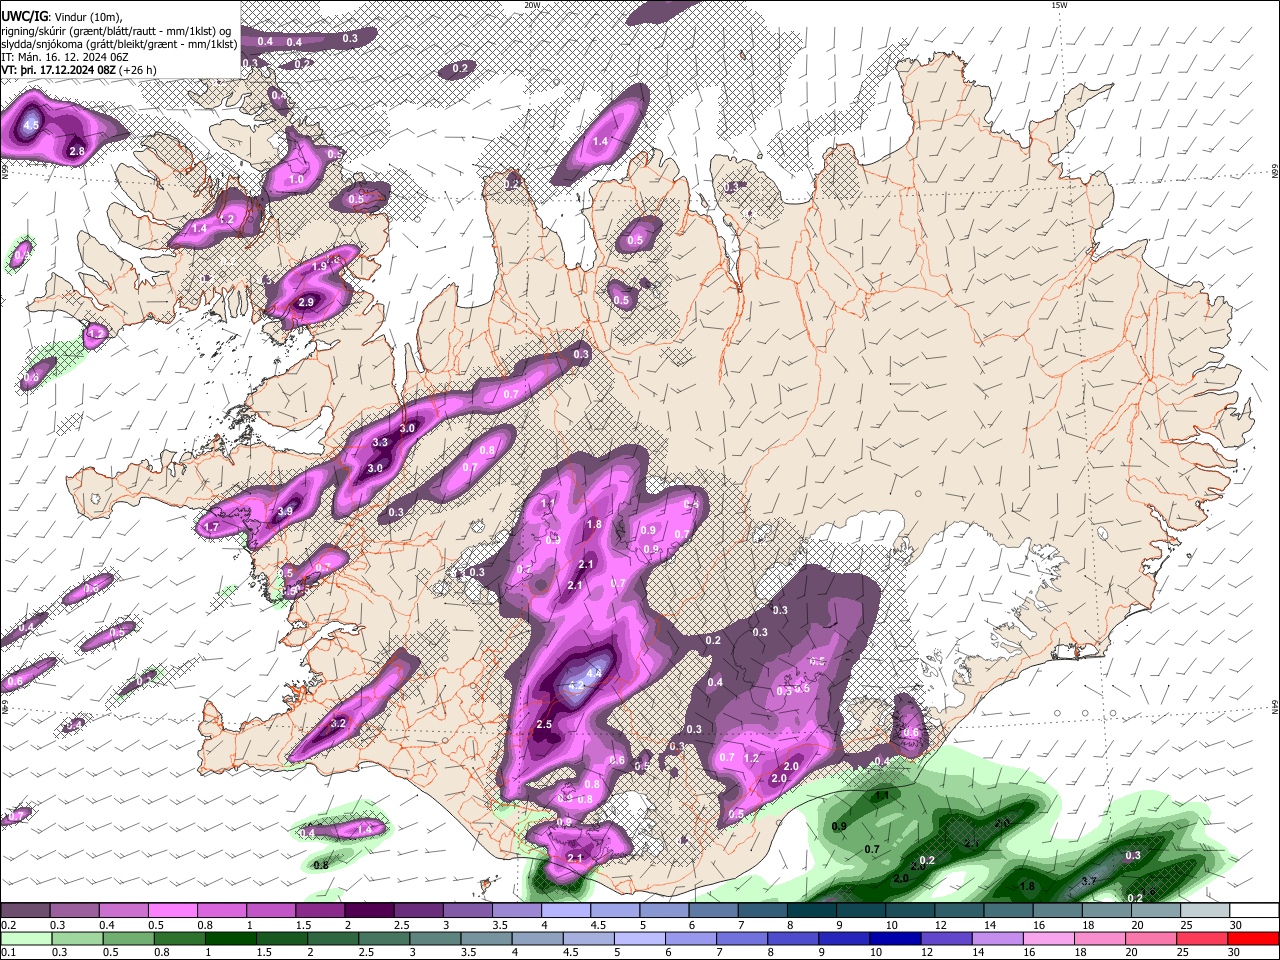Image resolution: width=1280 pixels, height=960 pixels.
Task: Click the 'rigning/skúrir' legend description line
Action: click(x=116, y=30)
